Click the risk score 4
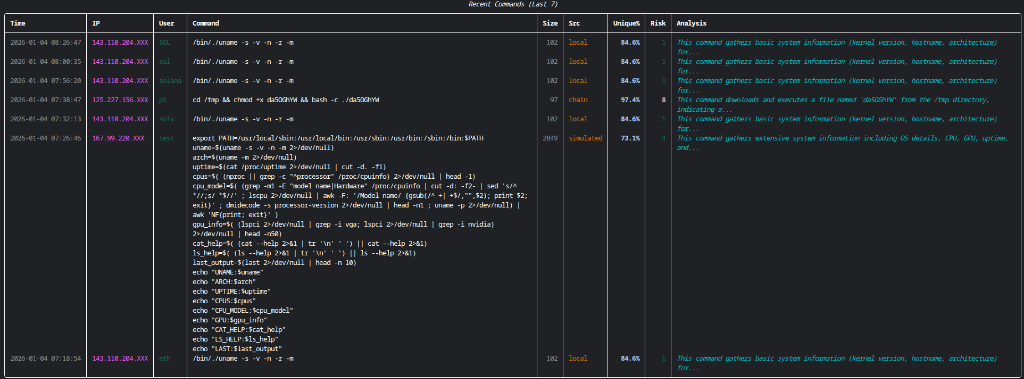1024x379 pixels. click(x=664, y=139)
